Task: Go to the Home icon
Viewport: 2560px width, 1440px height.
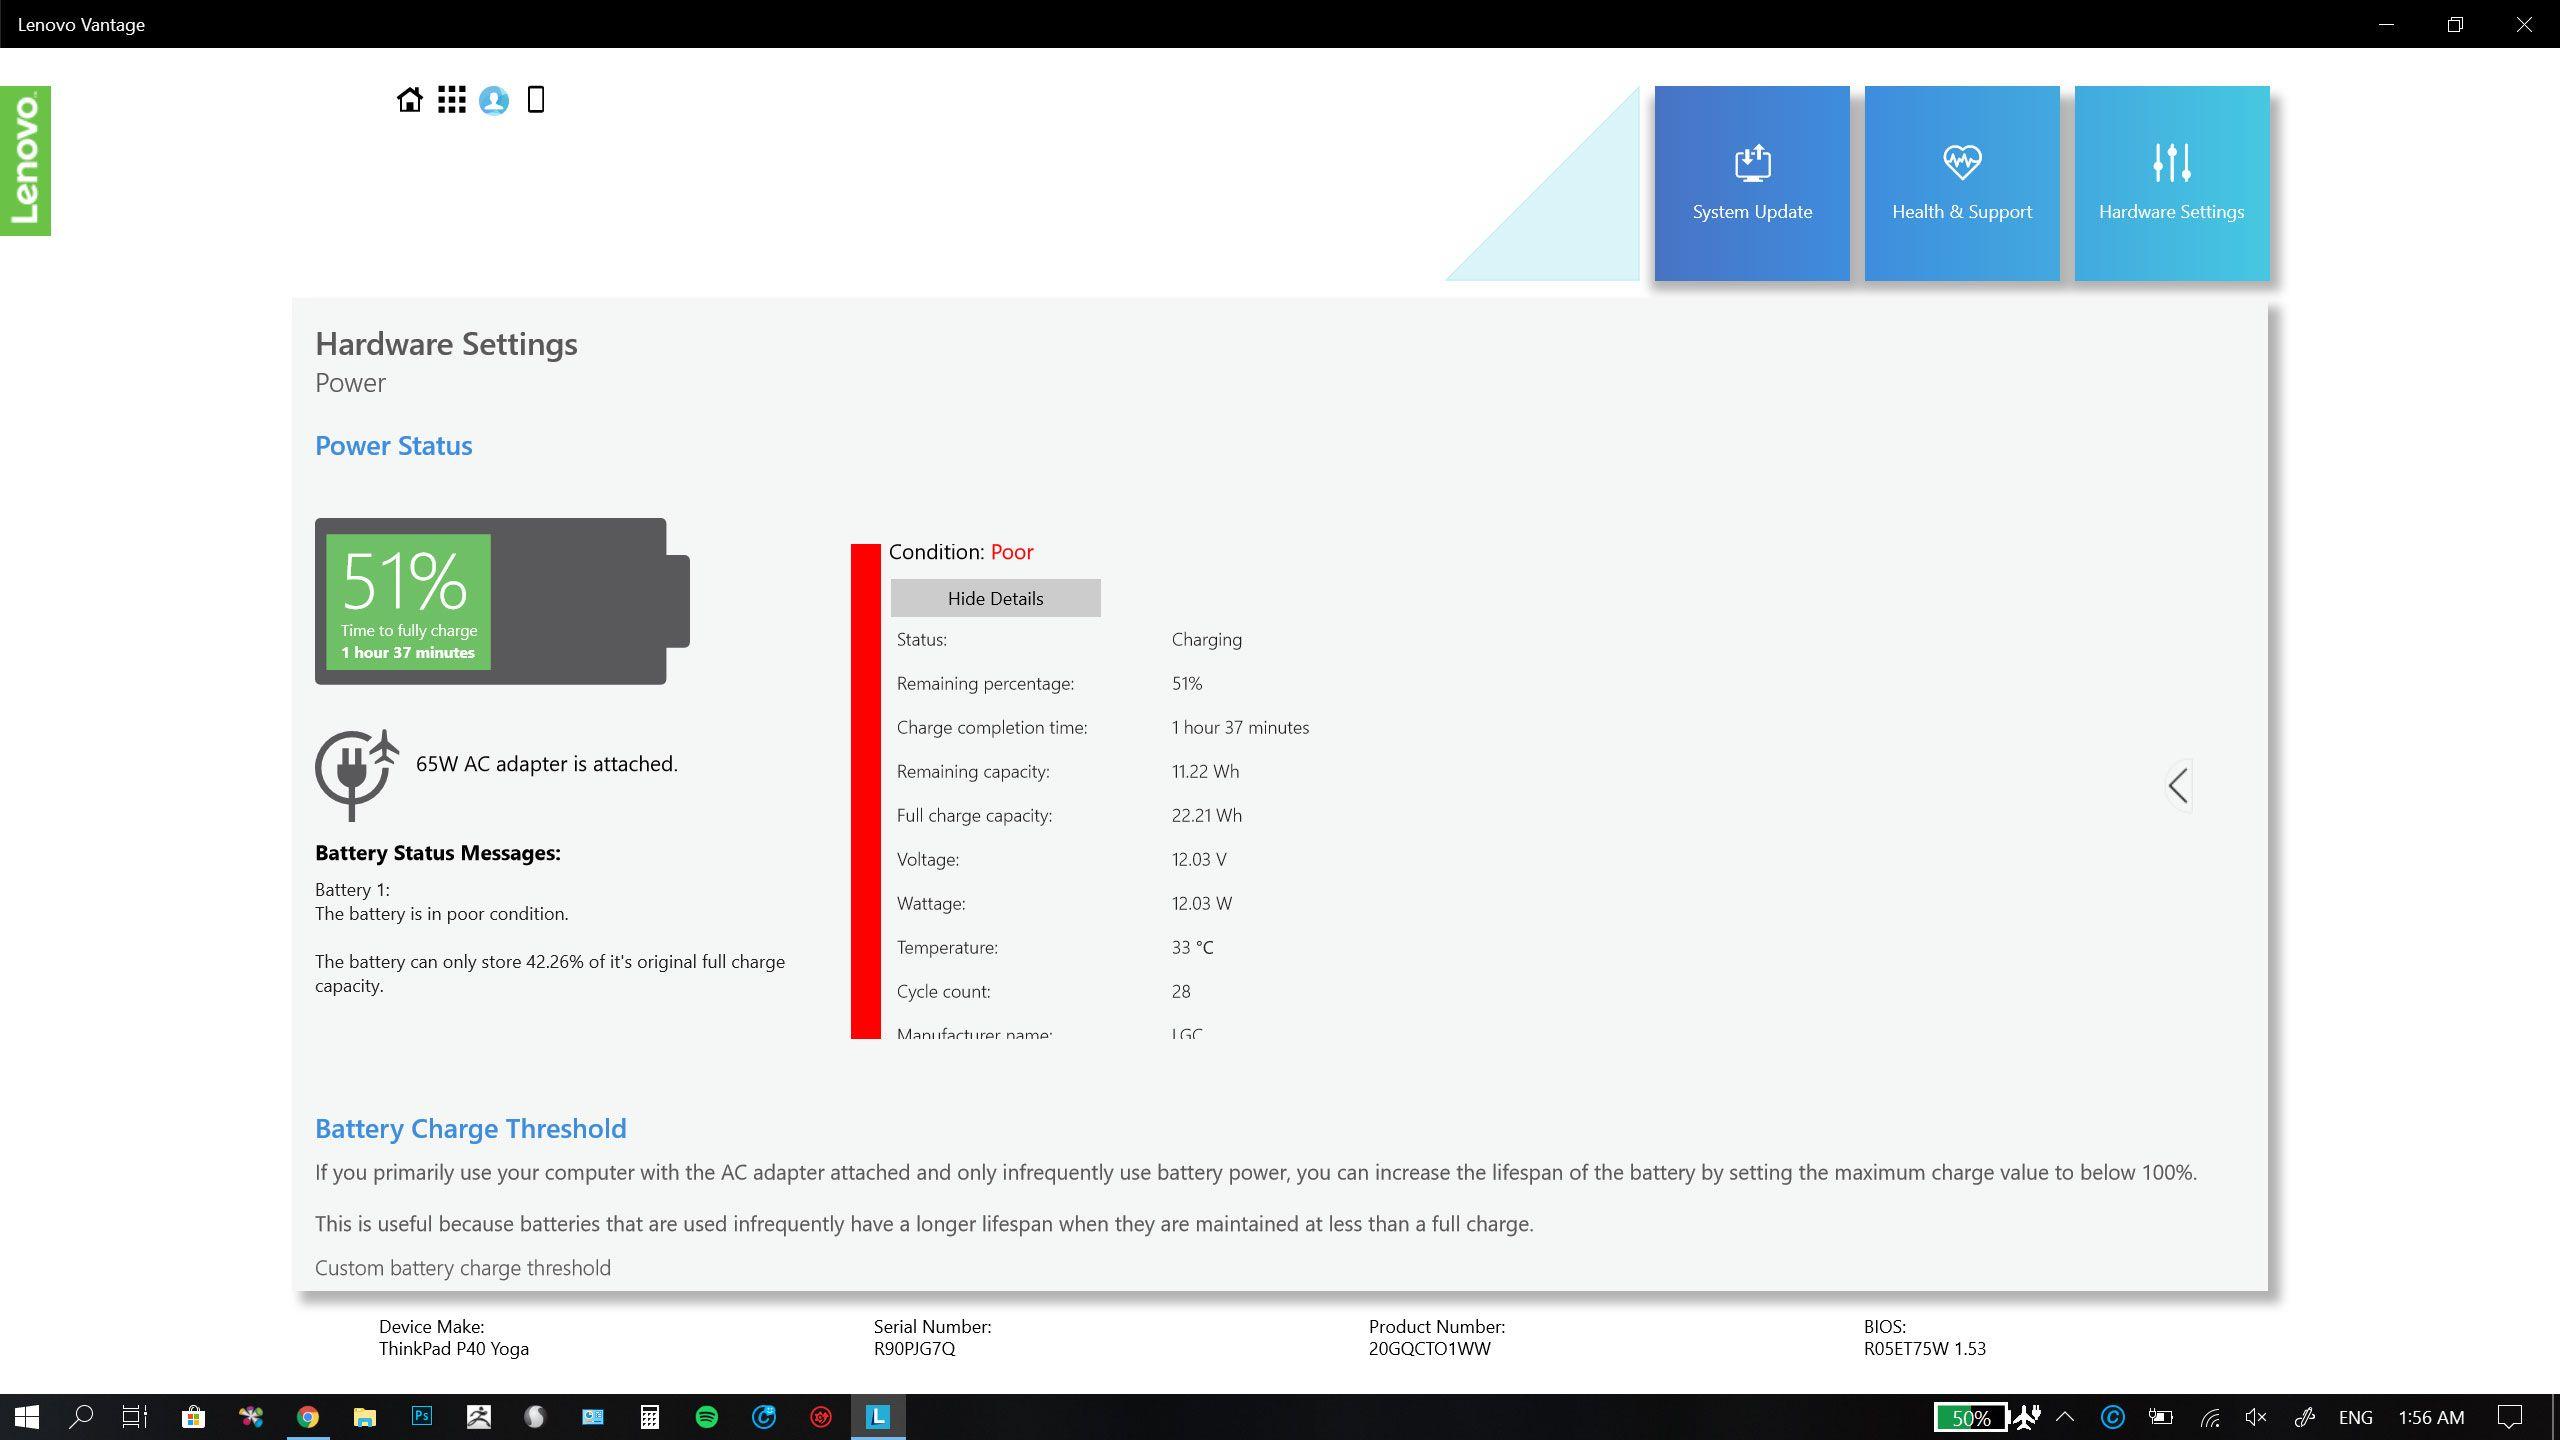Action: 409,100
